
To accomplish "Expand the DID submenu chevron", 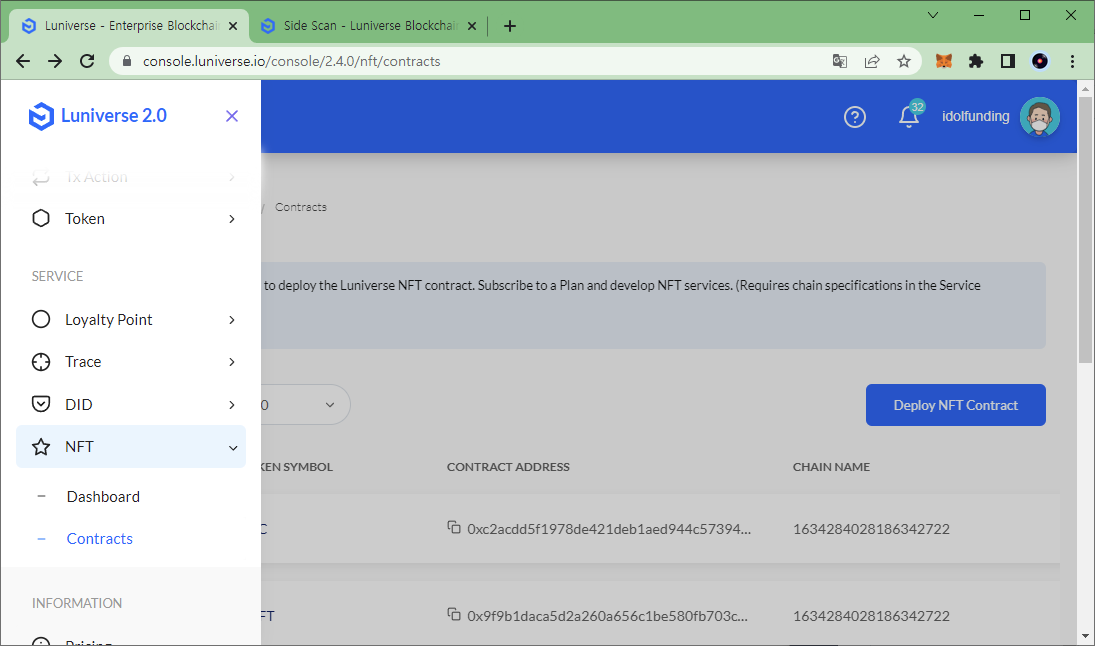I will pos(232,405).
